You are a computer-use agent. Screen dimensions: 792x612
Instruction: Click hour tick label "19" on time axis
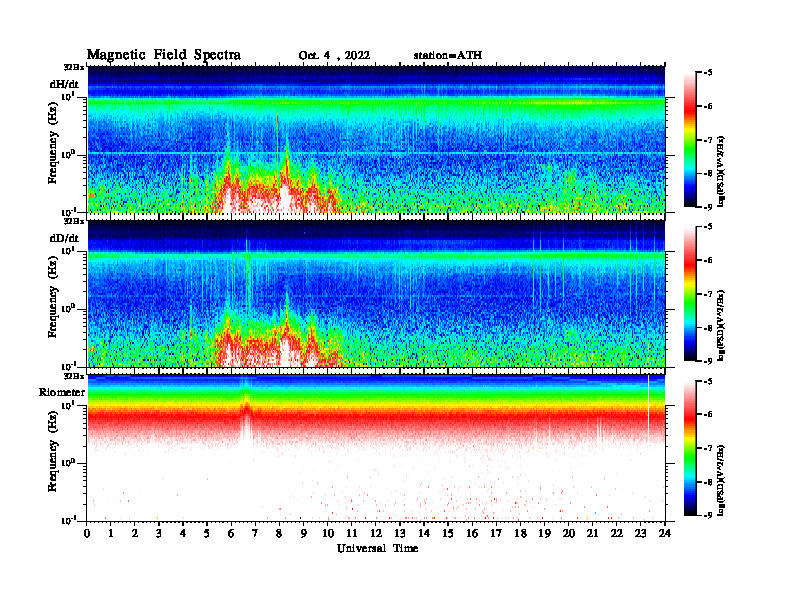coord(544,533)
